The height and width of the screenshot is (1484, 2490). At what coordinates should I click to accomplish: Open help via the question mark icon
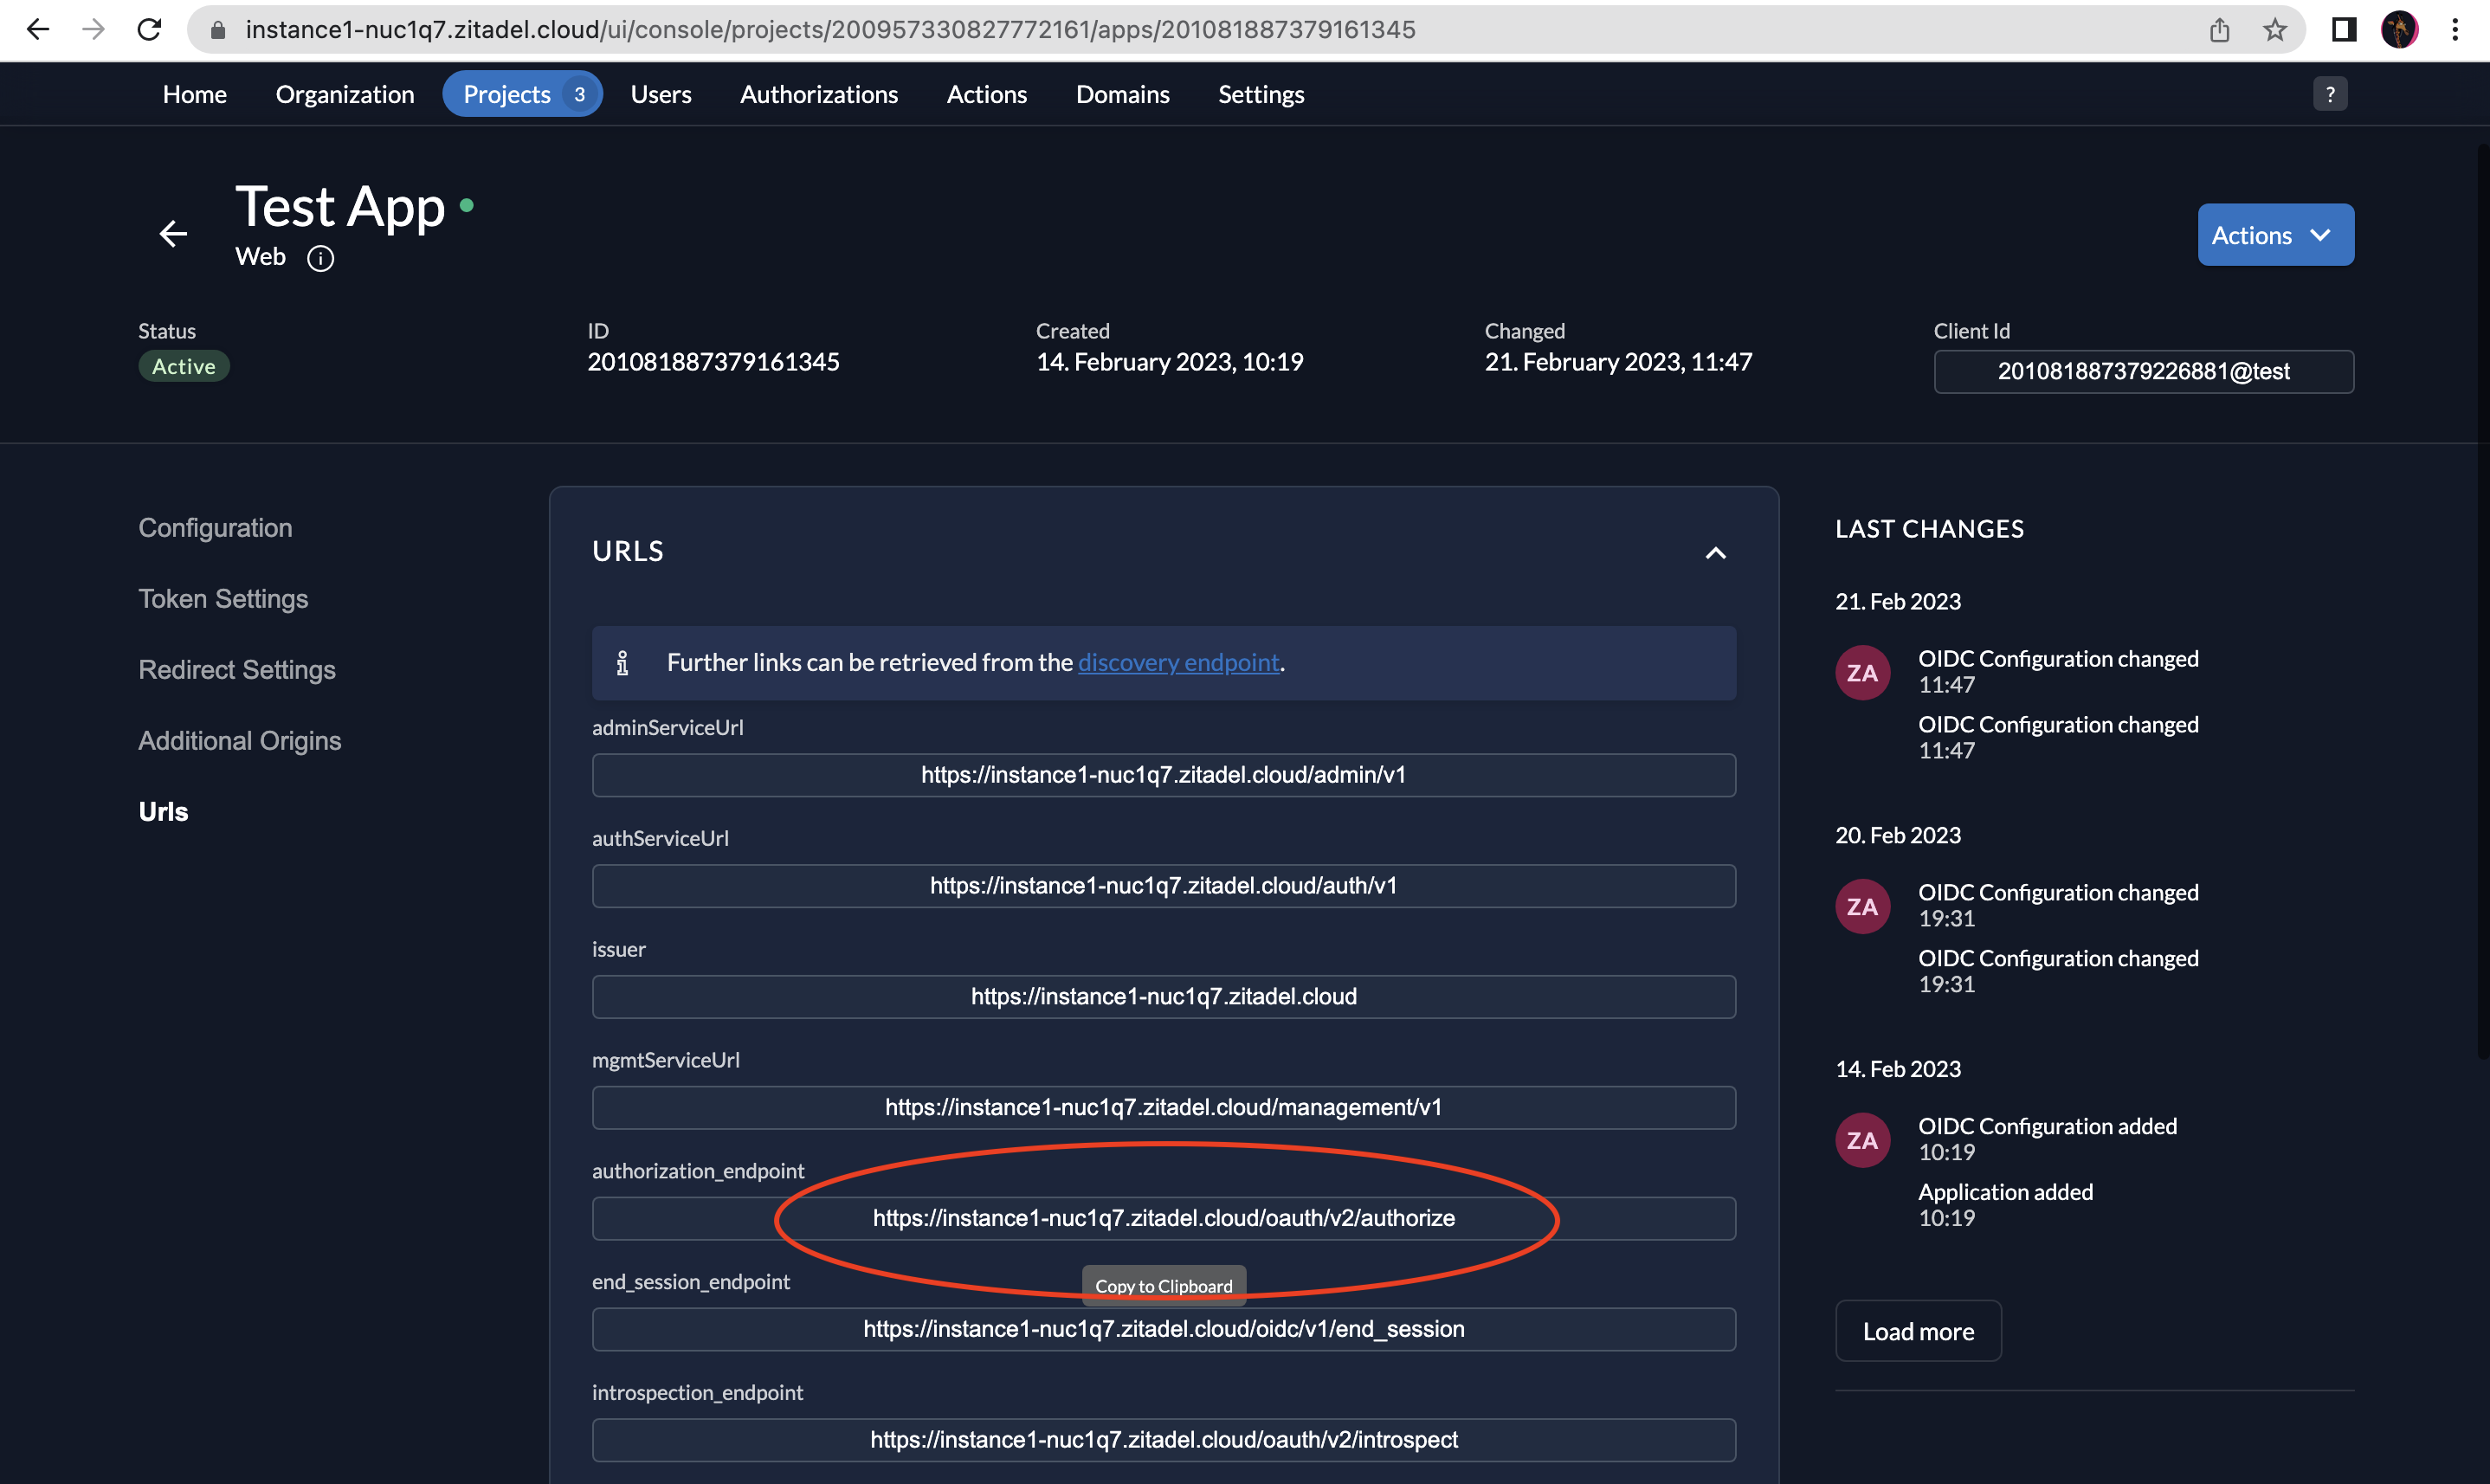(2328, 93)
